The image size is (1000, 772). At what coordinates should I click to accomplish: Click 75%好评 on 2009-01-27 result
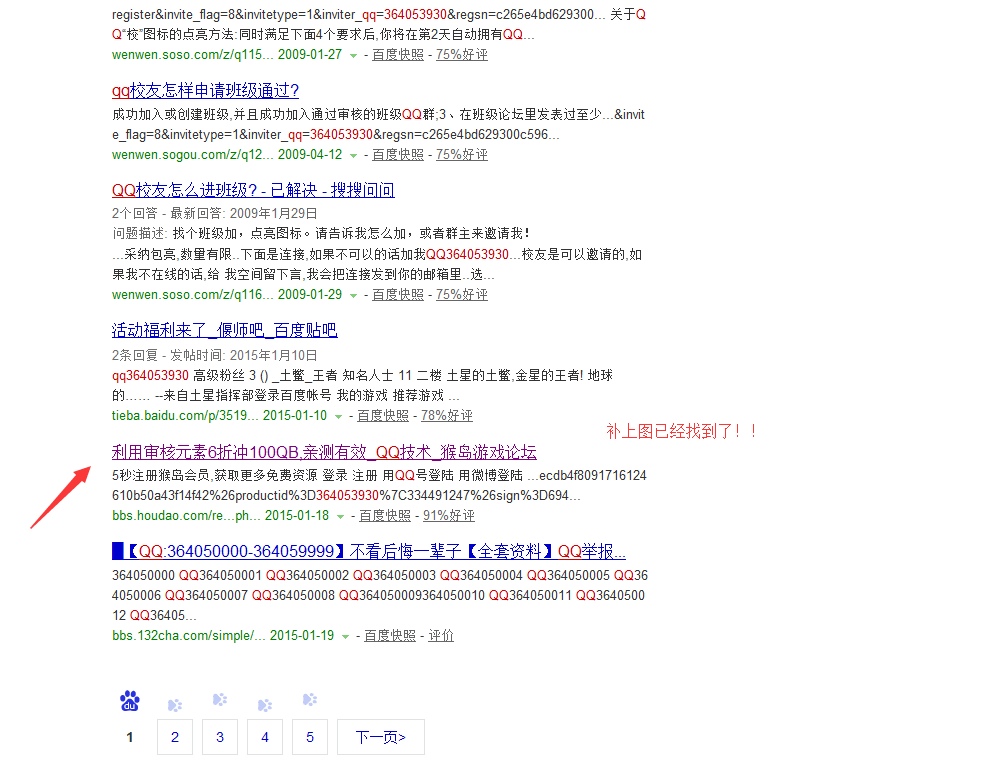(462, 55)
